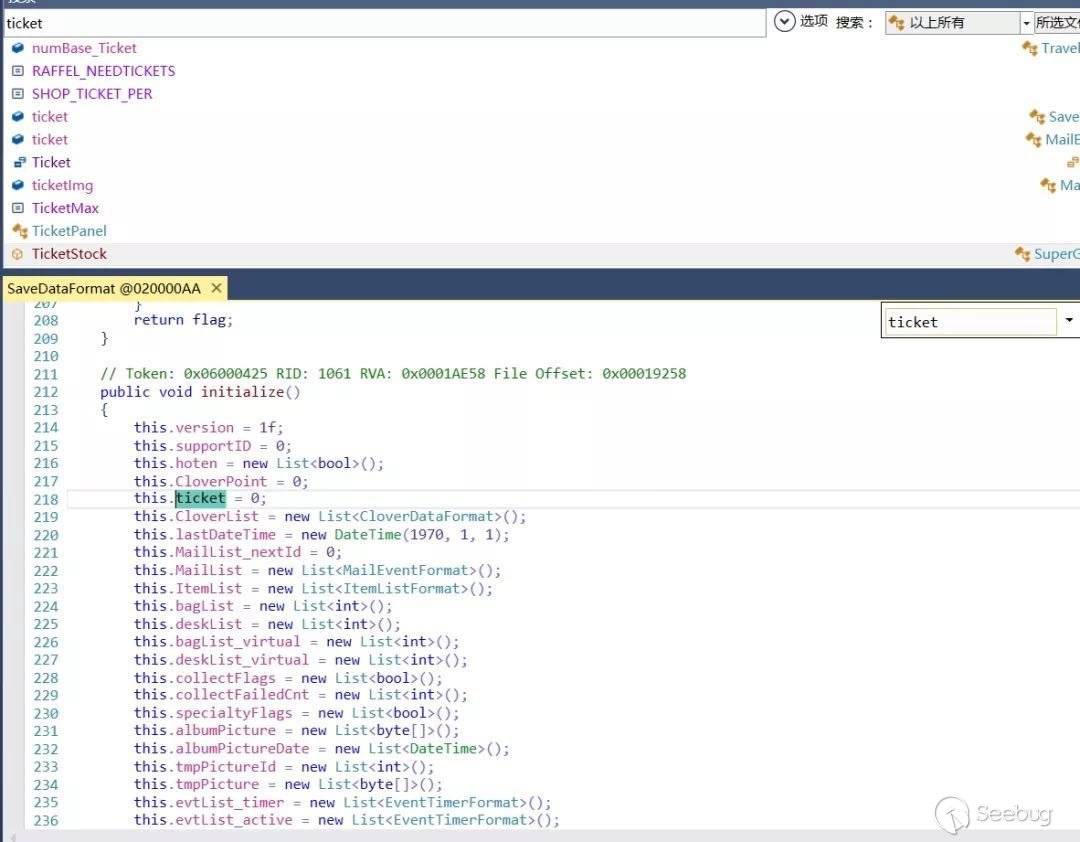Click the capitalized Ticket result icon
The image size is (1080, 842).
[x=18, y=162]
